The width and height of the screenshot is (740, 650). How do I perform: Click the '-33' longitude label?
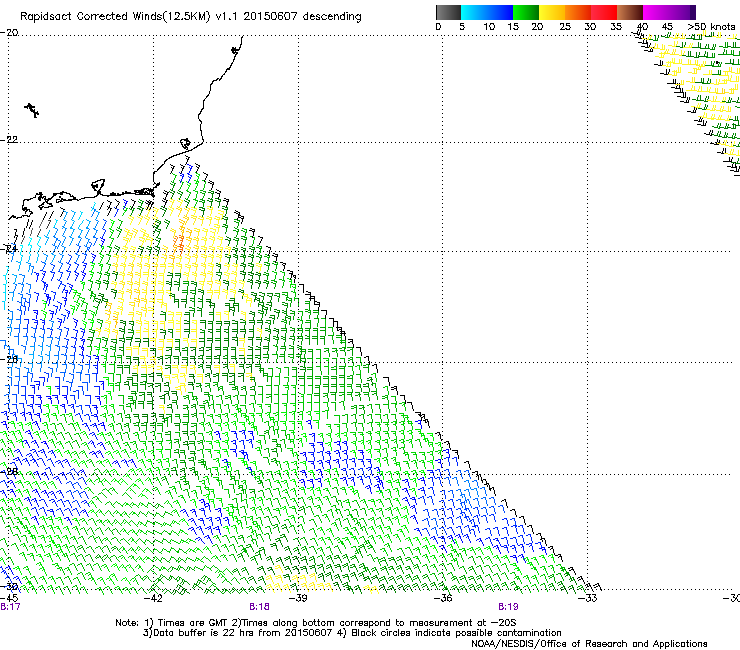tap(588, 598)
